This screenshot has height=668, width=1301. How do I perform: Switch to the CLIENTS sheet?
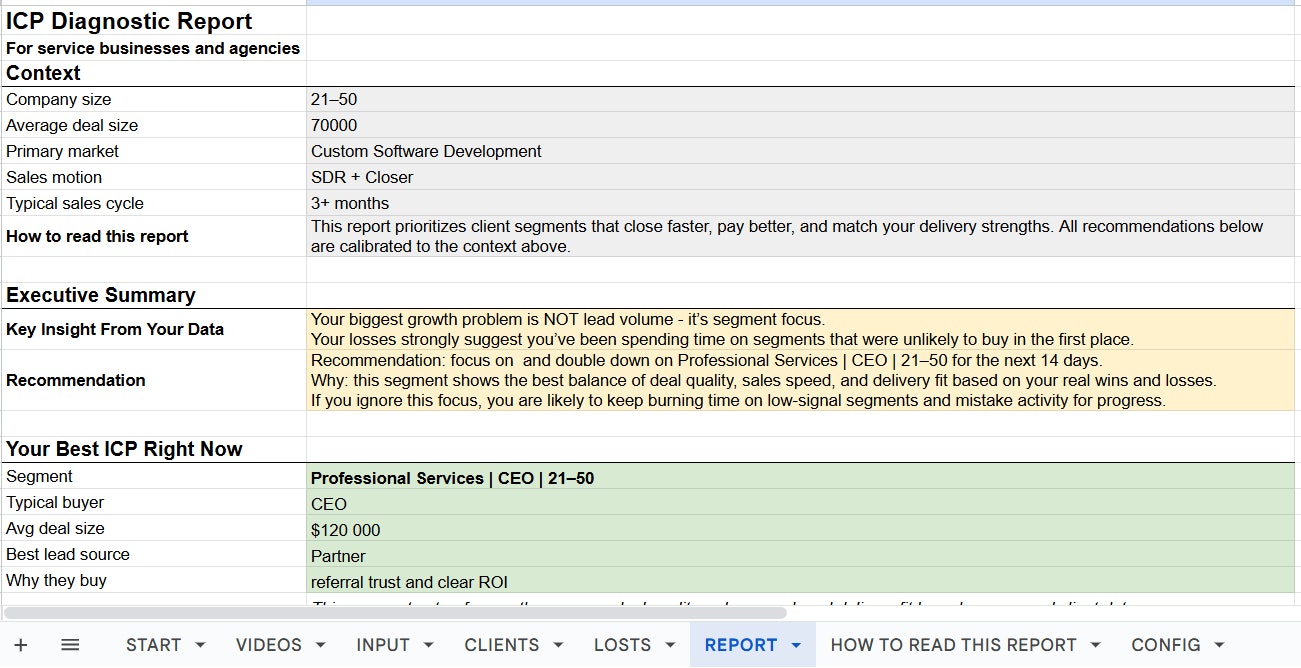[504, 645]
